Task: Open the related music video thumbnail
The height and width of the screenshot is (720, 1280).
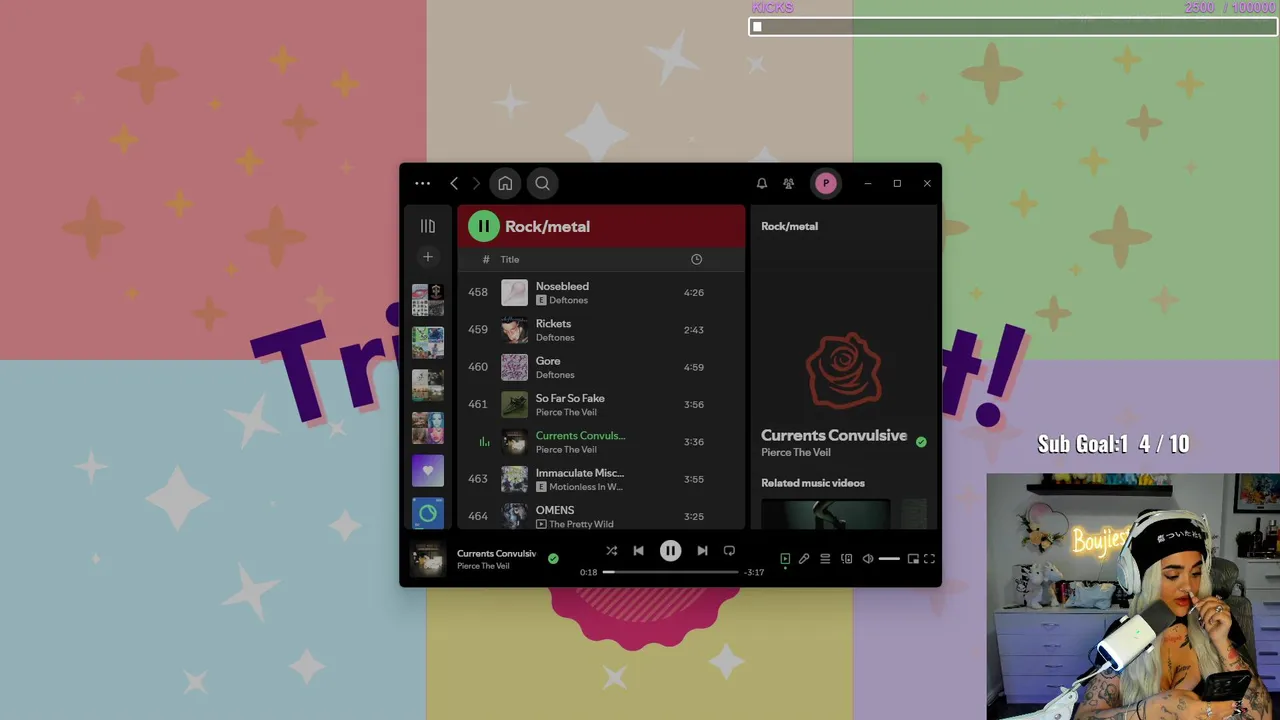Action: coord(826,514)
